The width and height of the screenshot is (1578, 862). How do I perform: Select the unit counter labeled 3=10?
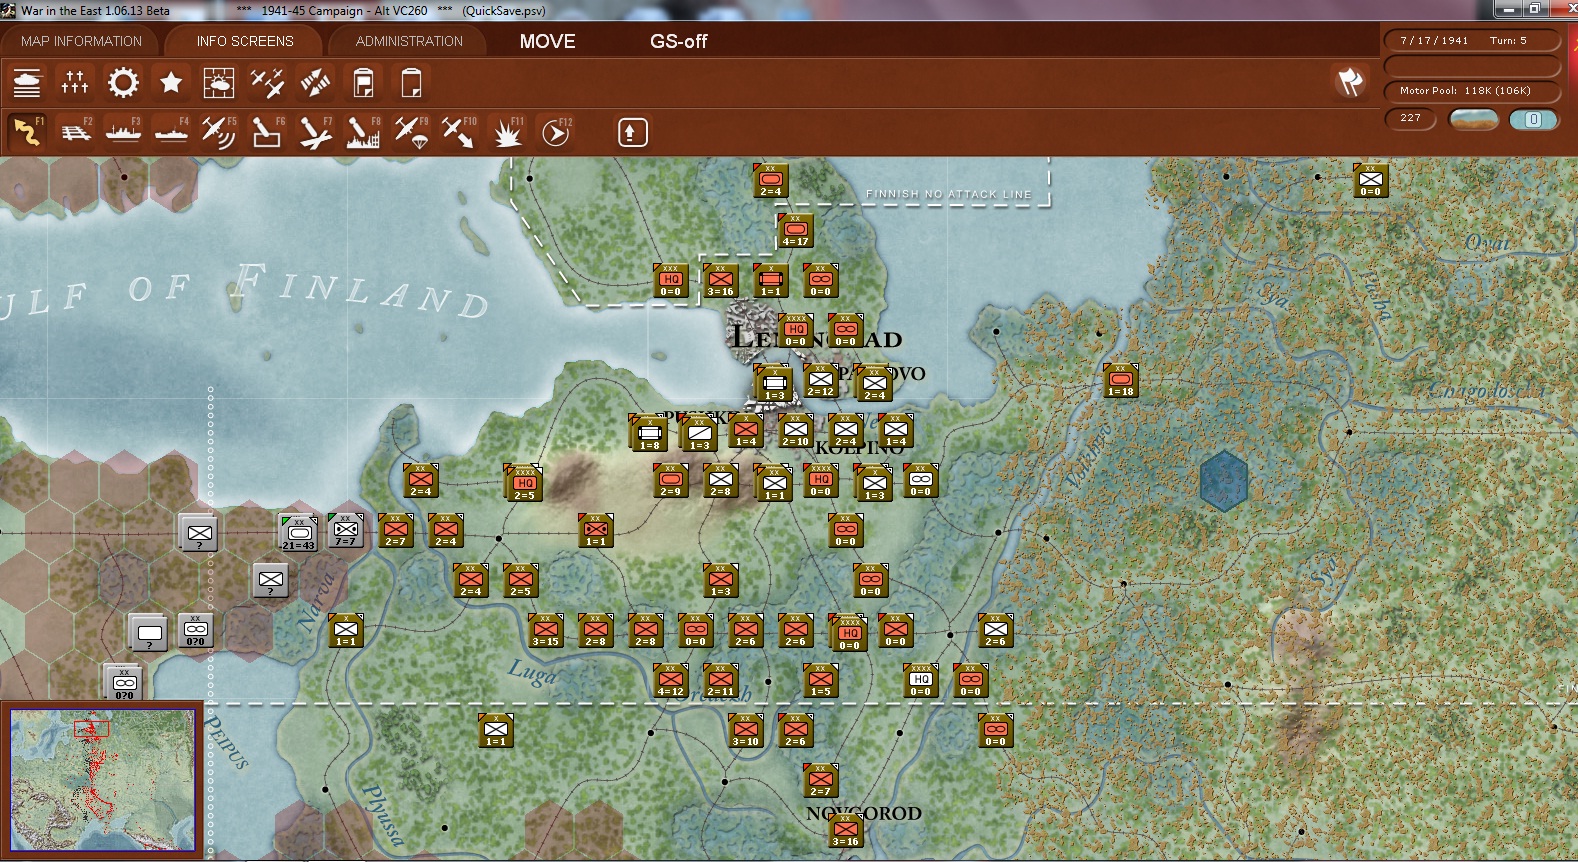[746, 731]
